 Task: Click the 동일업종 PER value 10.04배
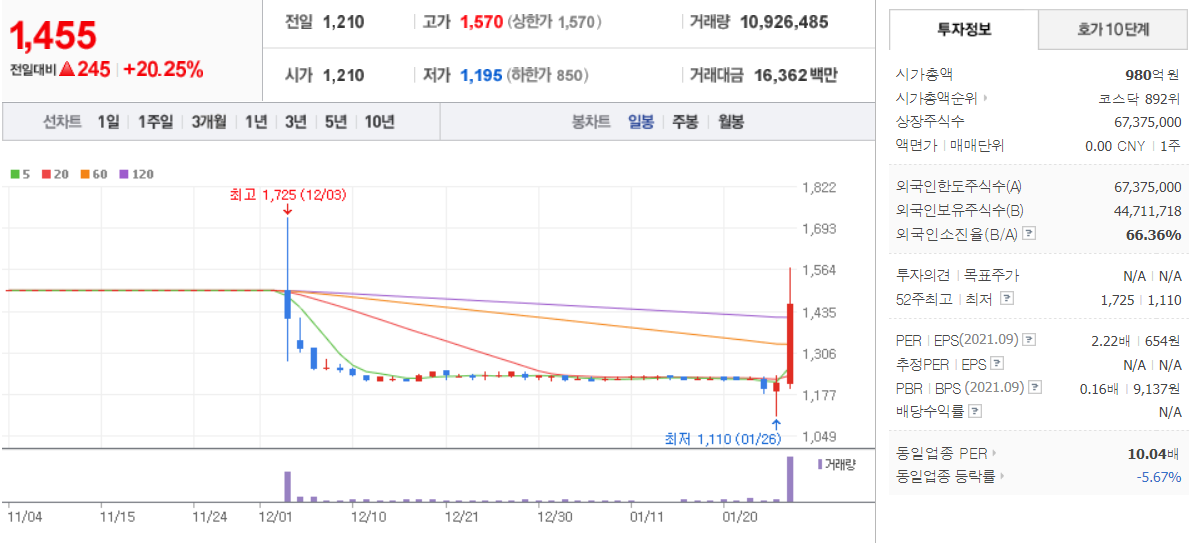(1155, 453)
